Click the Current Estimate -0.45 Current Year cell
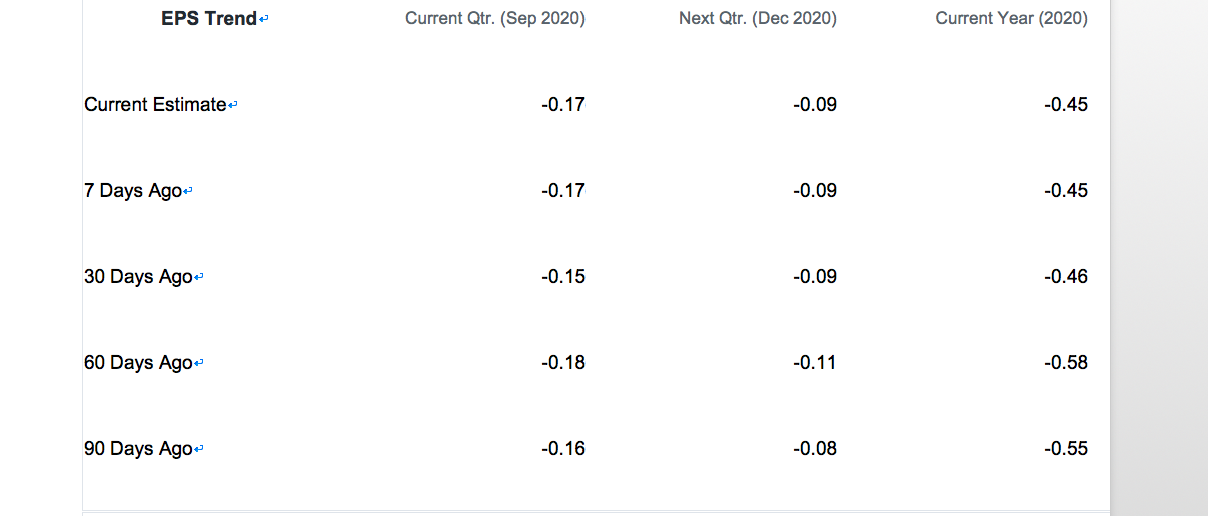Screen dimensions: 1208x516 coord(1066,105)
